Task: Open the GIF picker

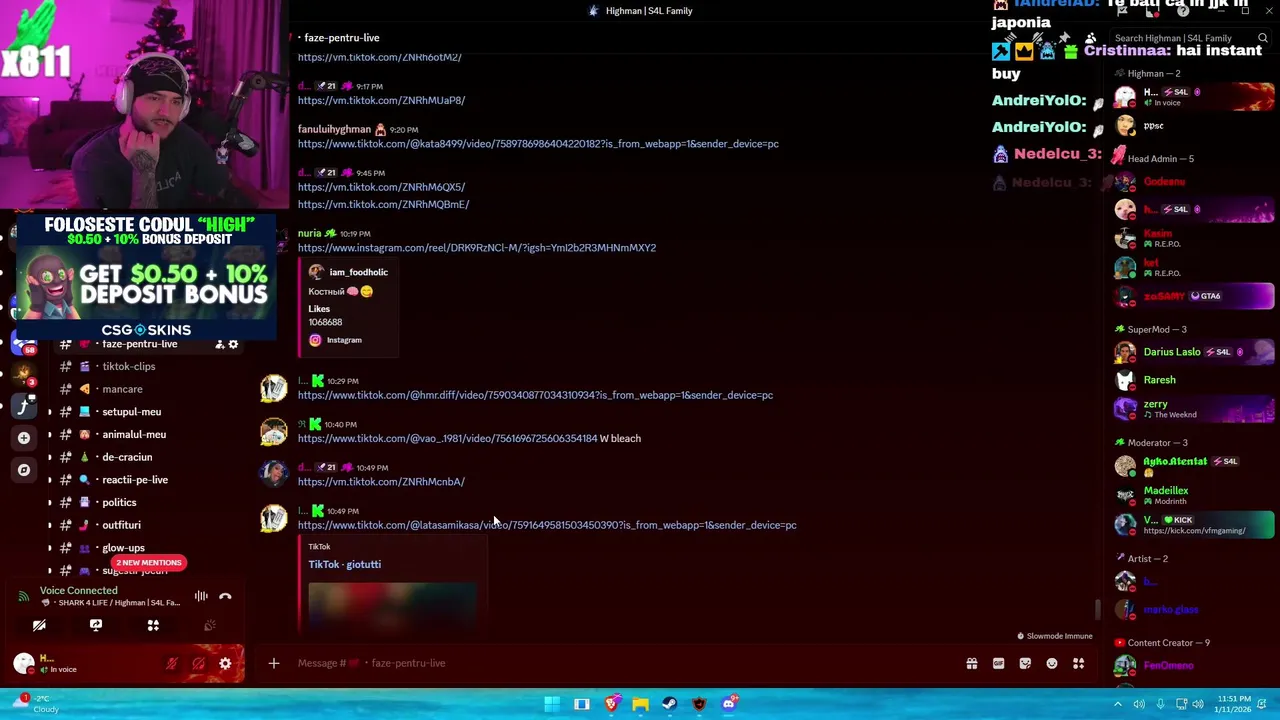Action: coord(998,663)
